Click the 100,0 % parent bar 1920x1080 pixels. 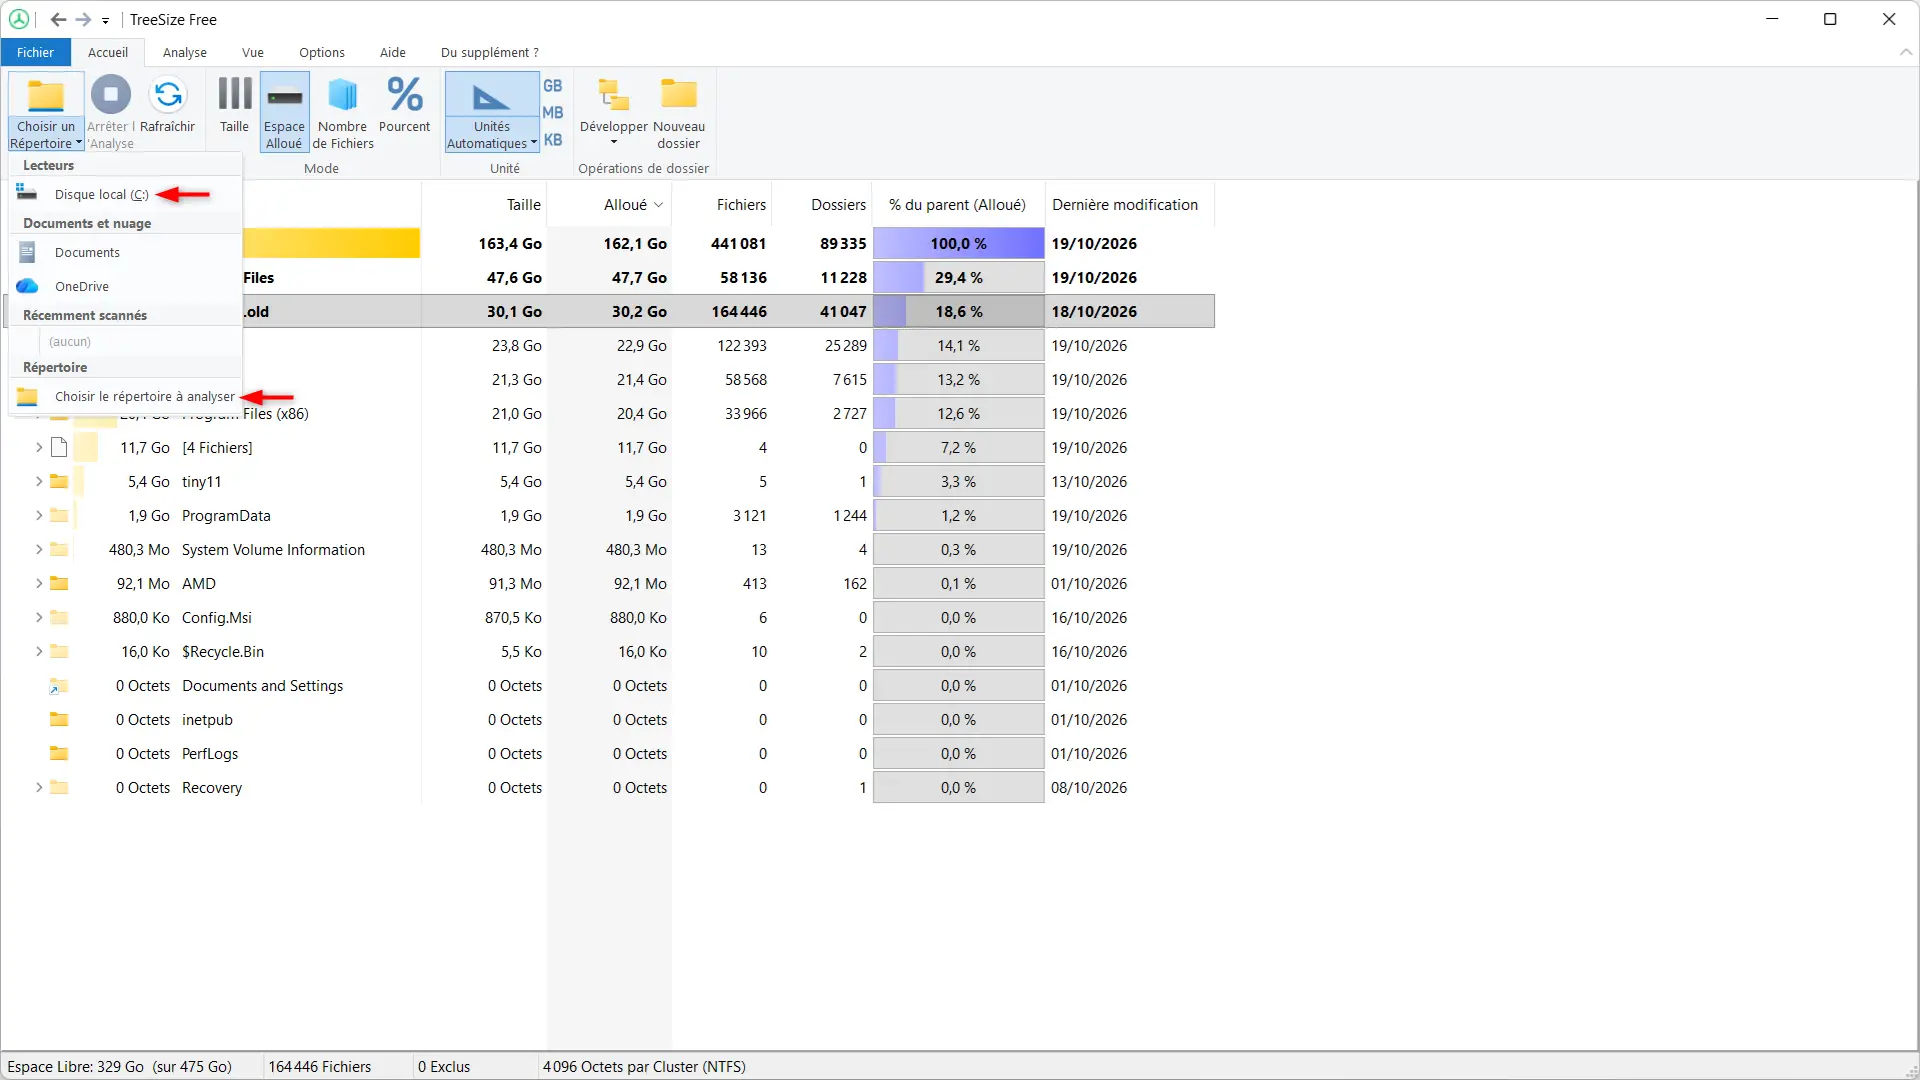coord(958,243)
